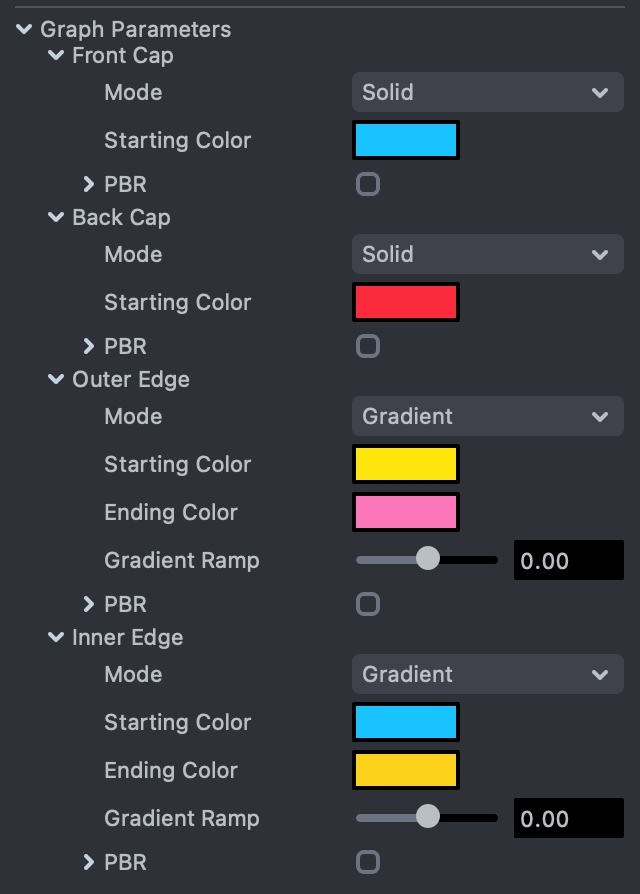Collapse the Back Cap group
640x894 pixels.
56,218
